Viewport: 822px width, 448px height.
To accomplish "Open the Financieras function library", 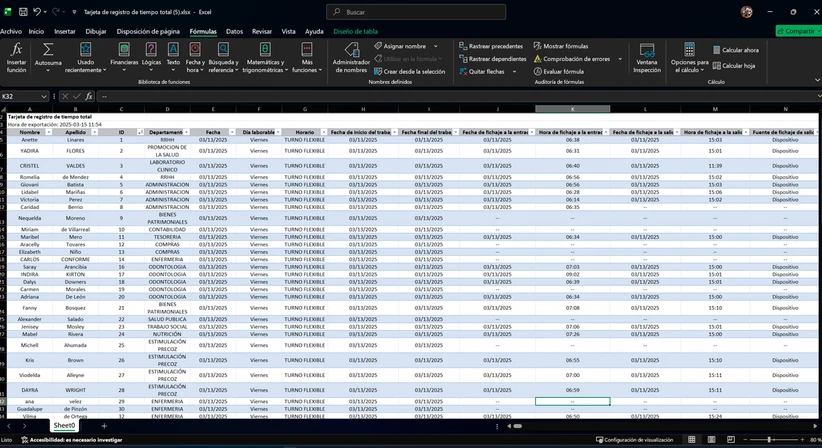I will (124, 58).
